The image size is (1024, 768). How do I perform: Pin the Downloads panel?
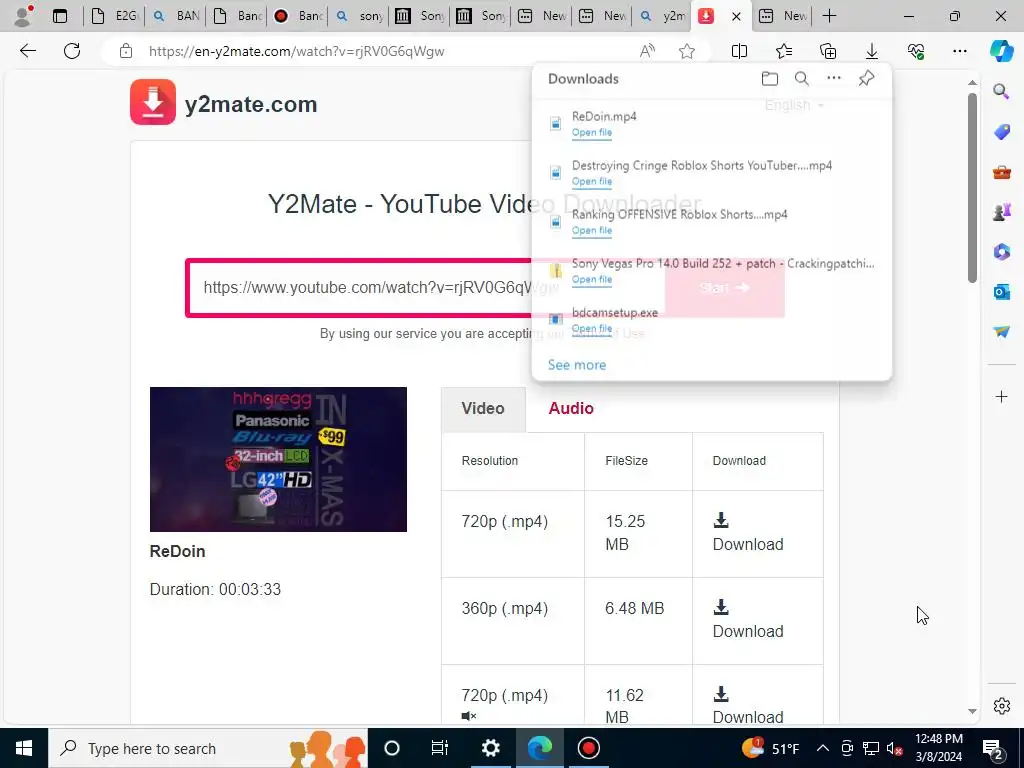click(866, 78)
